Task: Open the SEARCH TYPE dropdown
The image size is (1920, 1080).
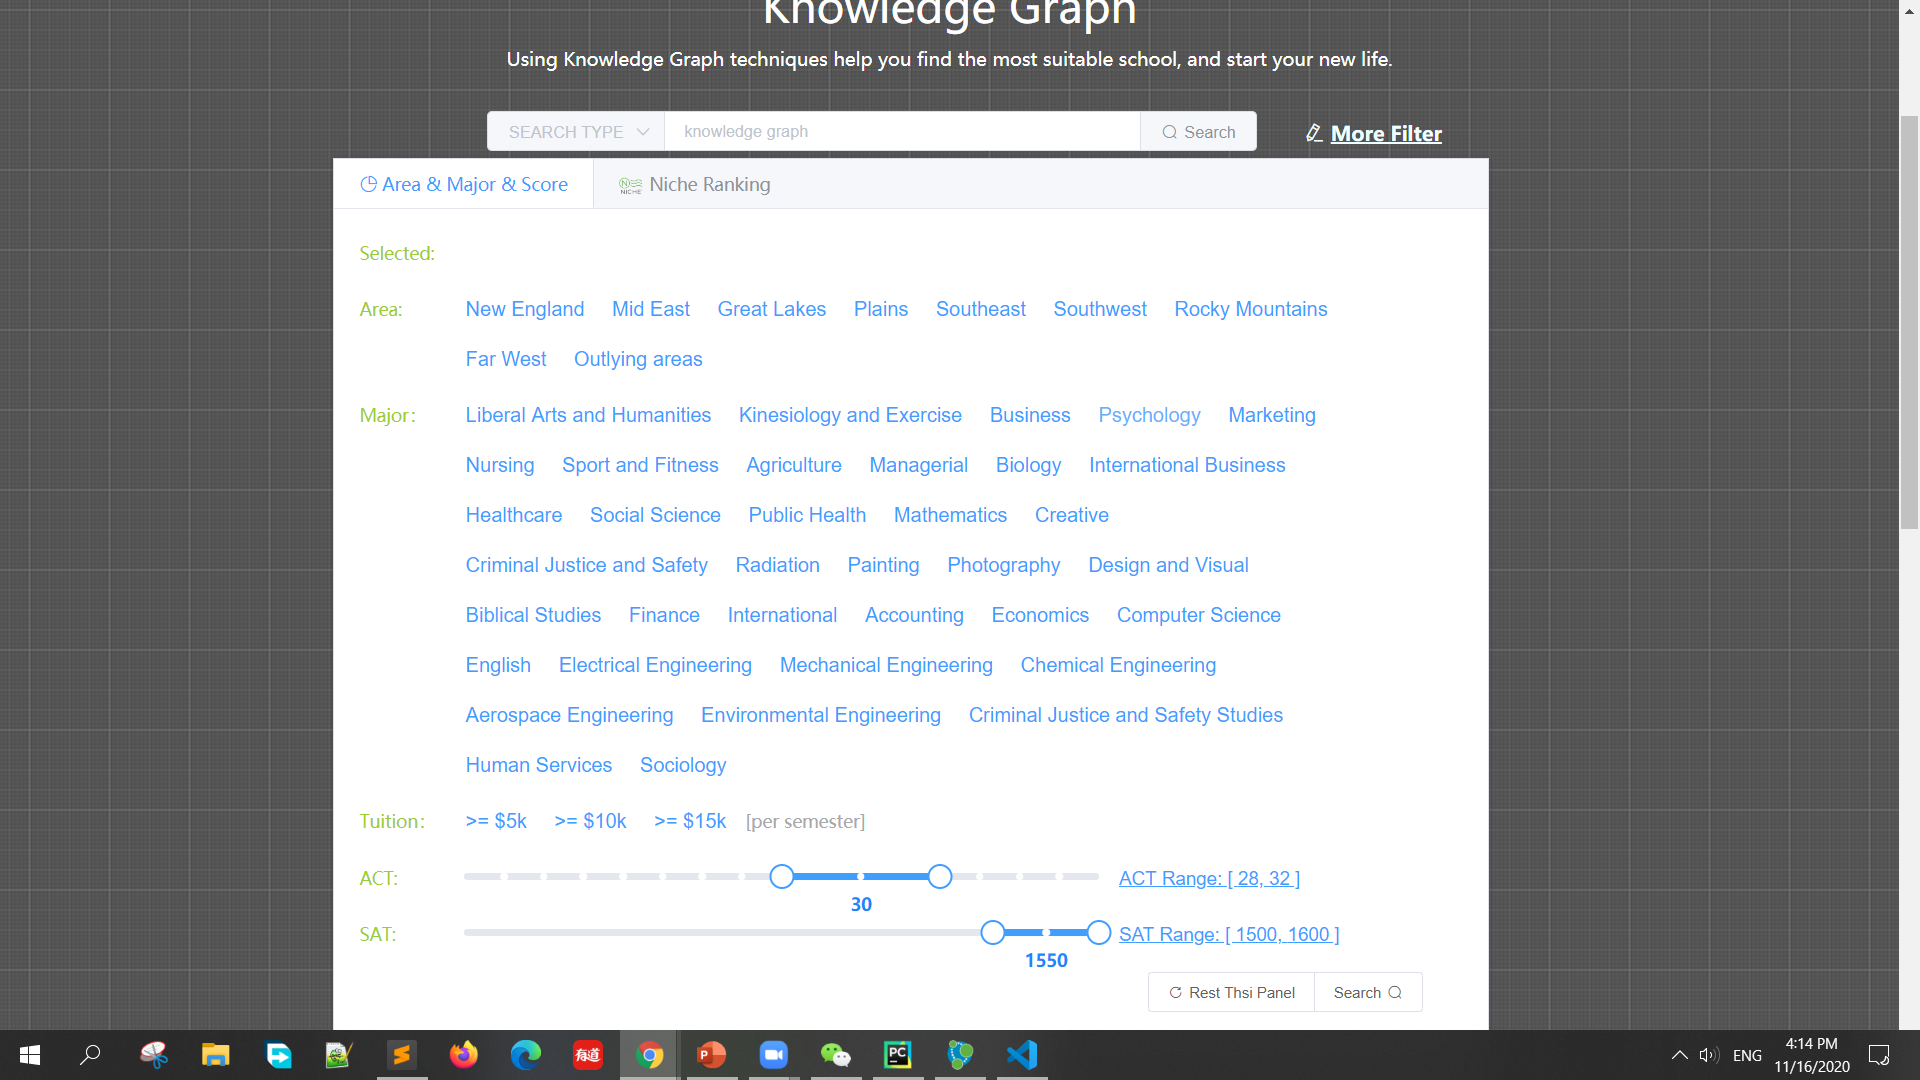Action: coord(575,131)
